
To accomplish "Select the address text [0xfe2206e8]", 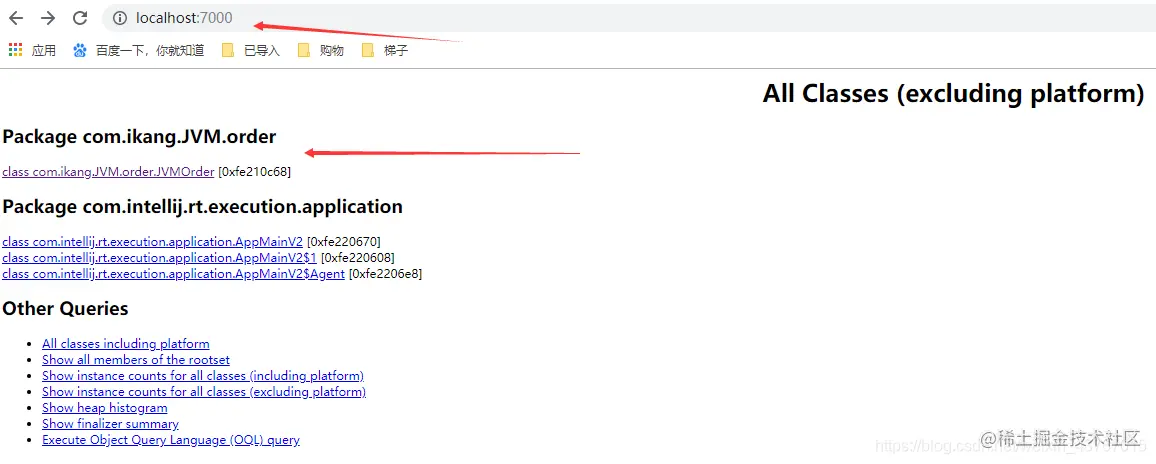I will pyautogui.click(x=385, y=274).
